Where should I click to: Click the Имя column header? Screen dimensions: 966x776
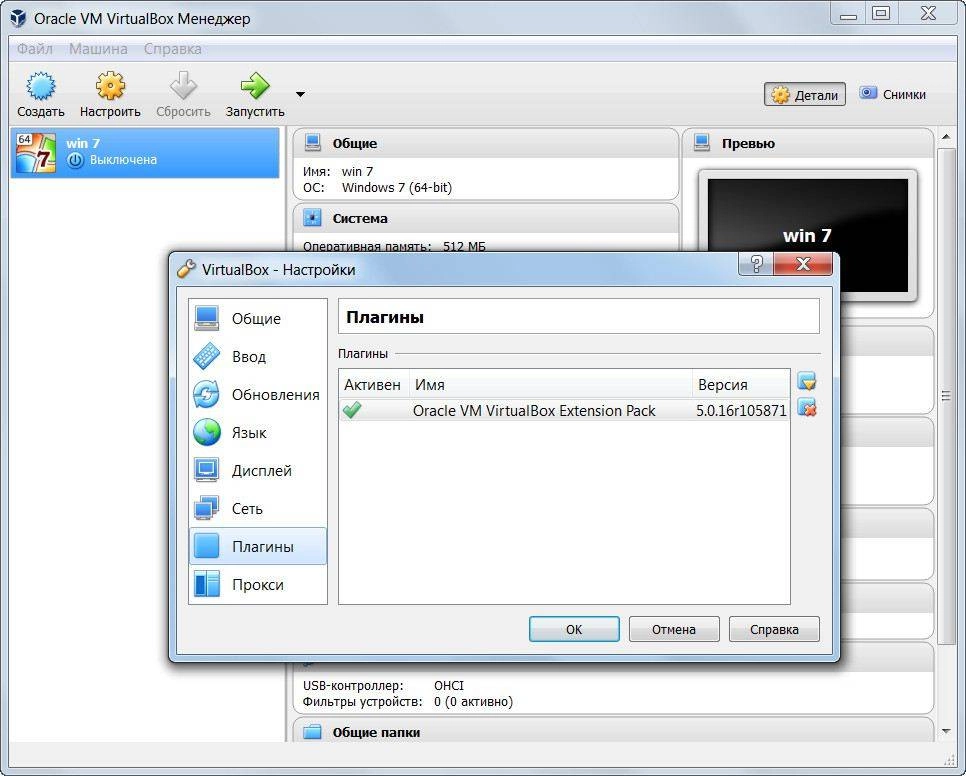click(x=551, y=385)
